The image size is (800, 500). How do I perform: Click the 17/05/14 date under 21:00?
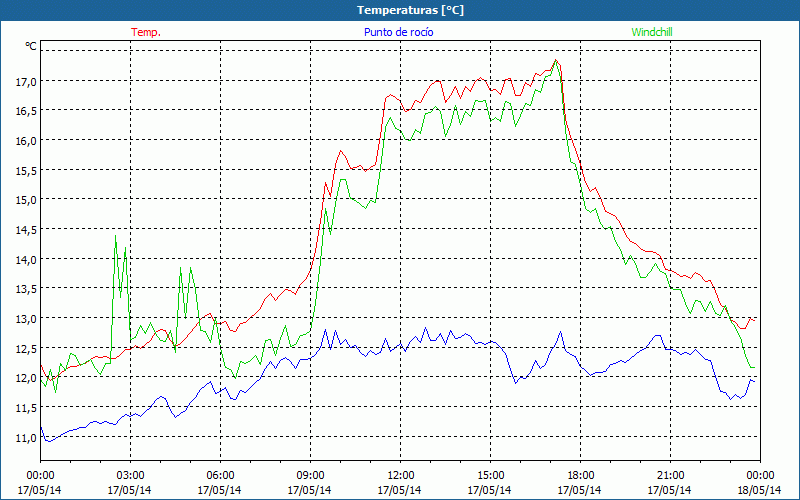tap(670, 490)
